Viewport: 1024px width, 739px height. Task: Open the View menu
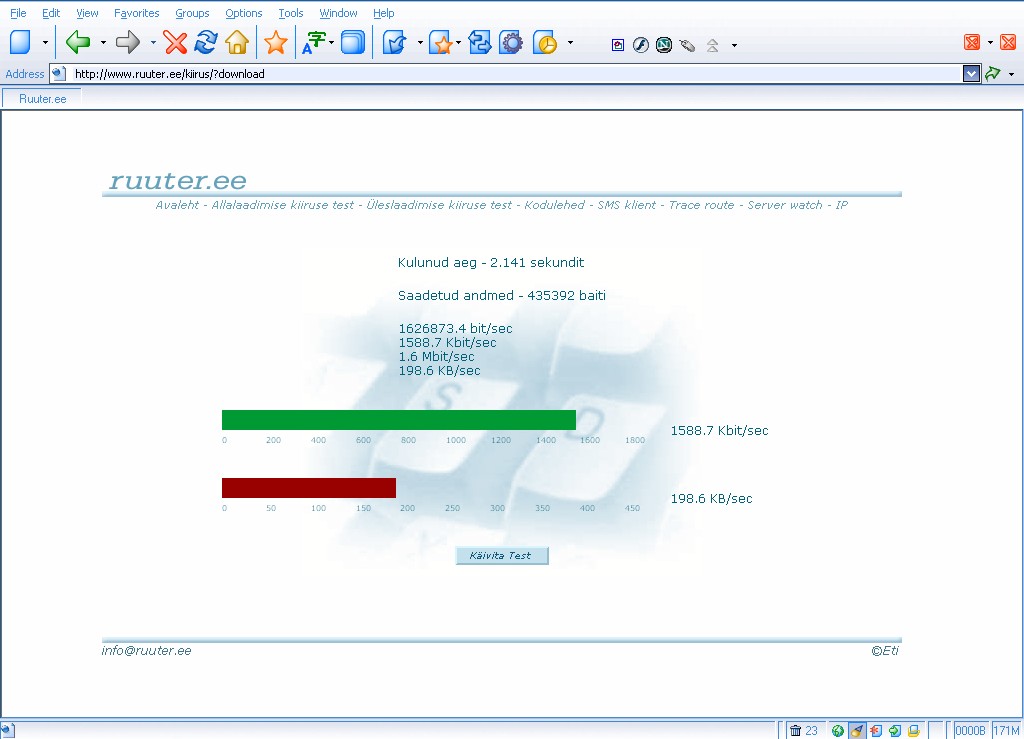coord(87,13)
